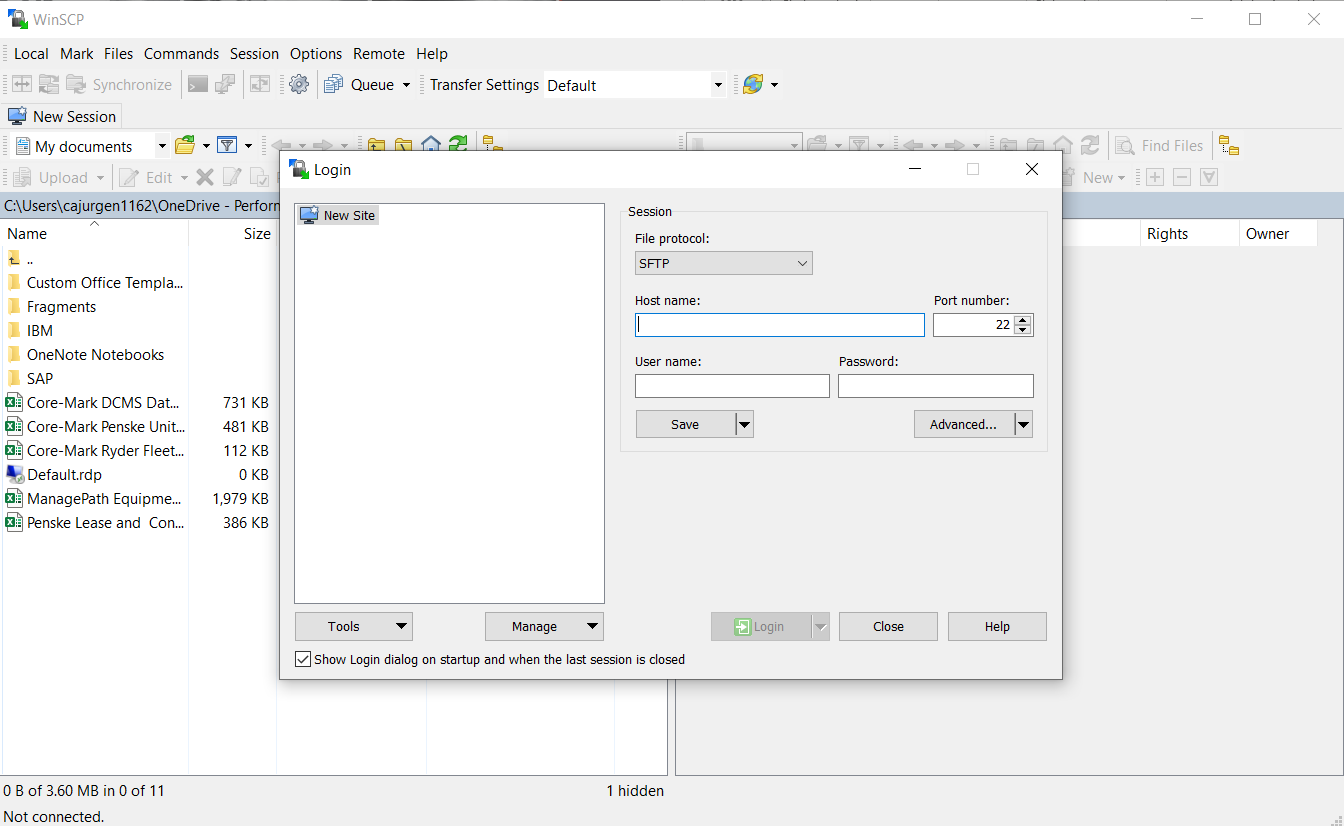Open the Files menu
The width and height of the screenshot is (1344, 826).
pos(118,54)
